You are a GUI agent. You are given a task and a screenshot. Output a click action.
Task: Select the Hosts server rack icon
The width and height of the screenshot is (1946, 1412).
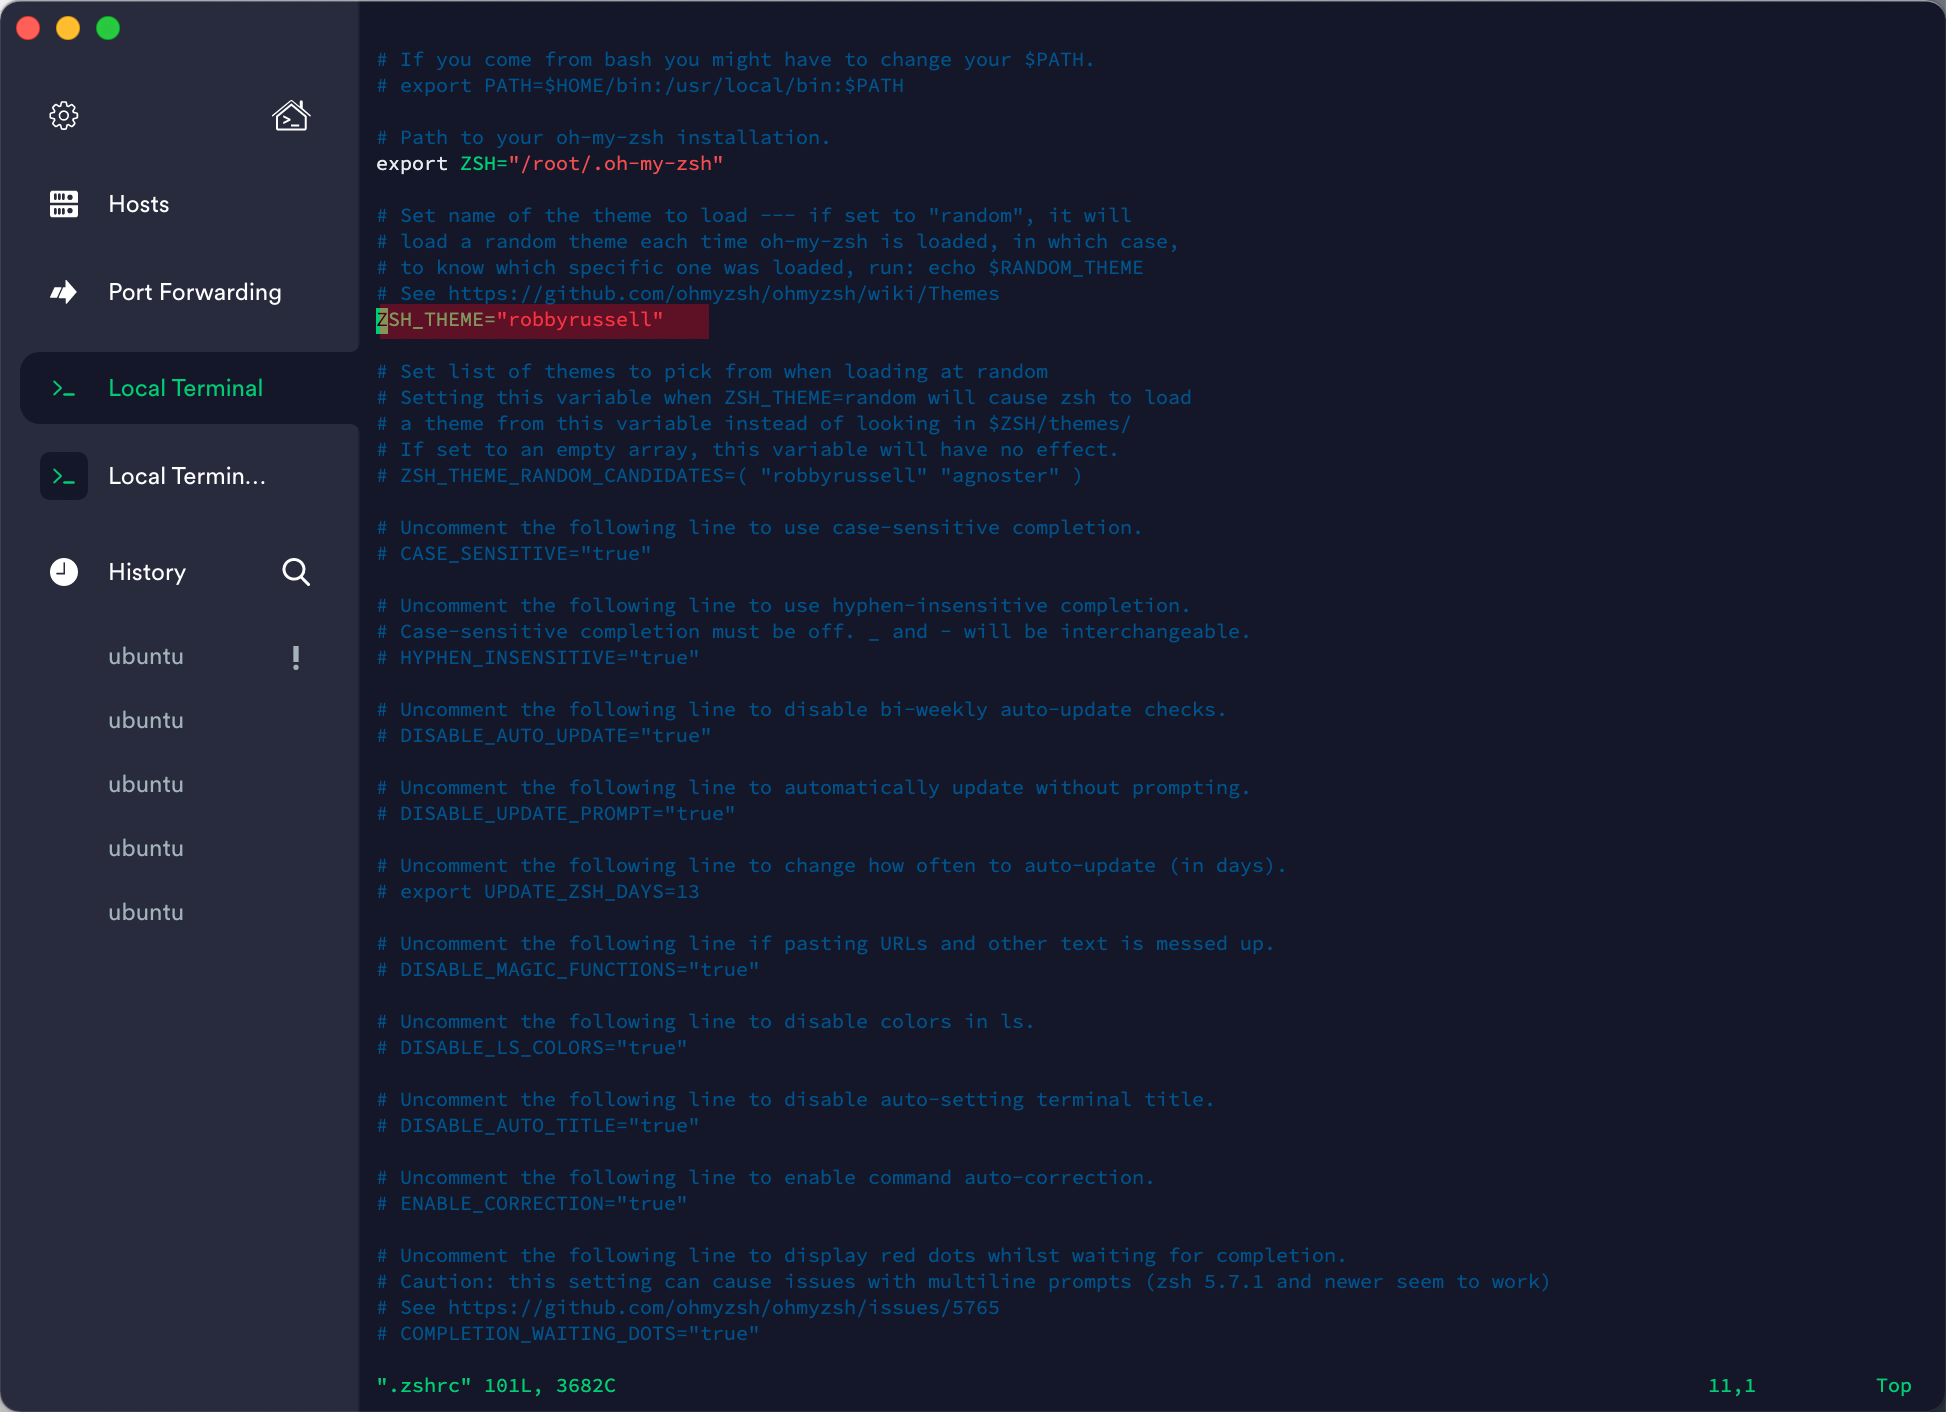(64, 204)
